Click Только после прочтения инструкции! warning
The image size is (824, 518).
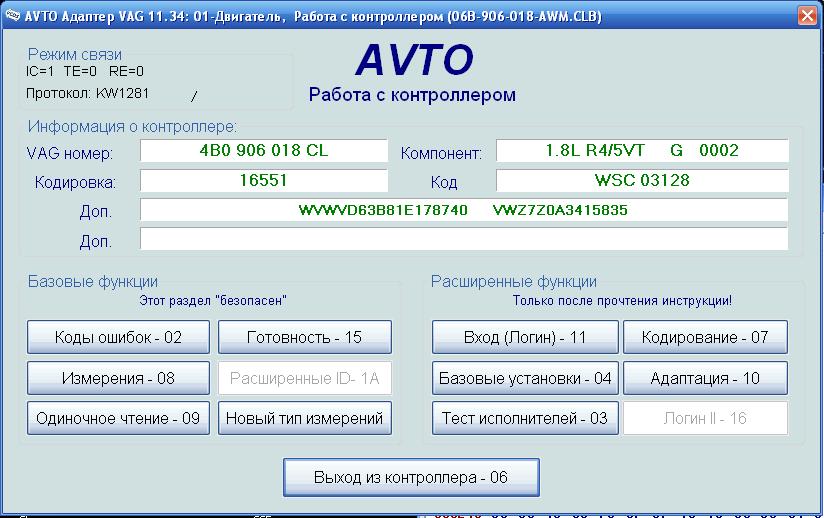click(x=622, y=301)
